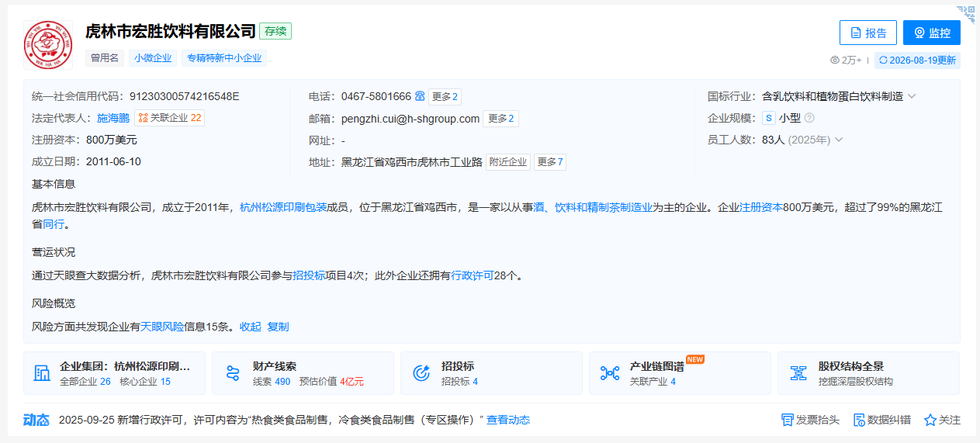The image size is (980, 443).
Task: Click the 发票抬头 invoice header icon button
Action: 810,420
